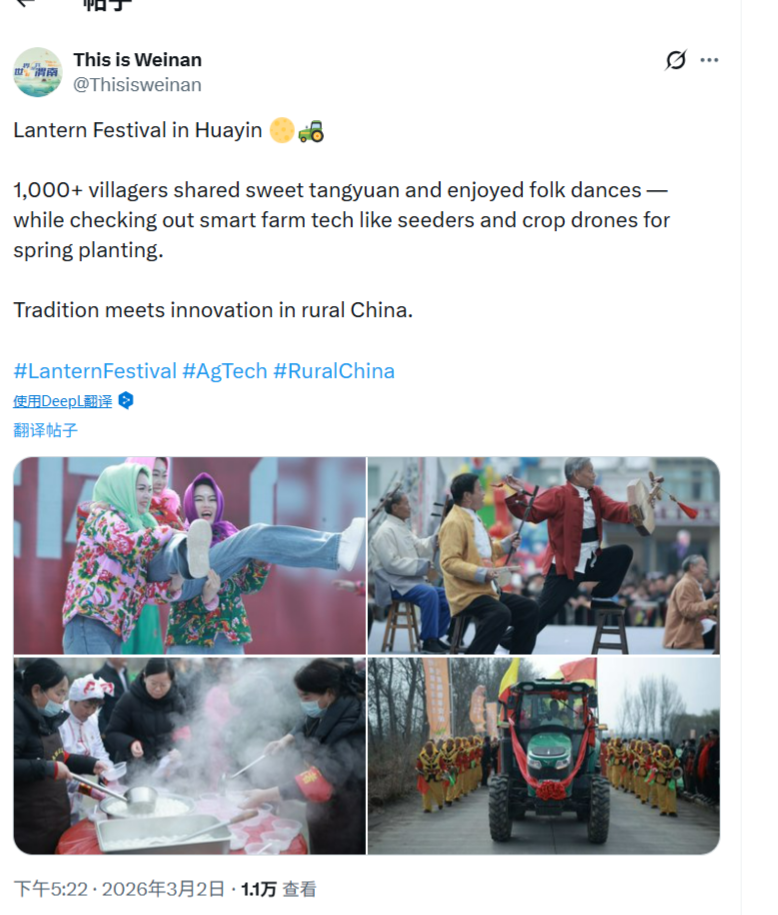Image resolution: width=778 pixels, height=915 pixels.
Task: Open the #RuralChina hashtag
Action: [334, 371]
